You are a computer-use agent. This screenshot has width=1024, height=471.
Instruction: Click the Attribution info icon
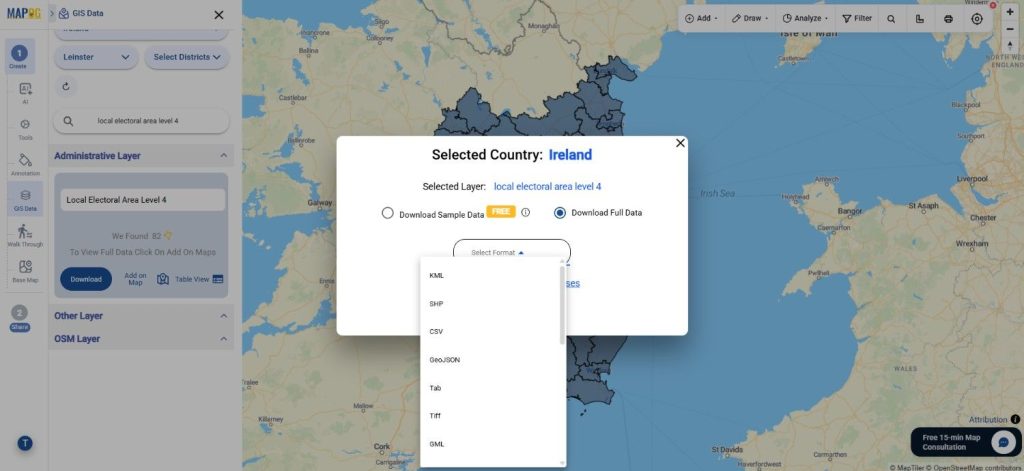(x=1015, y=419)
